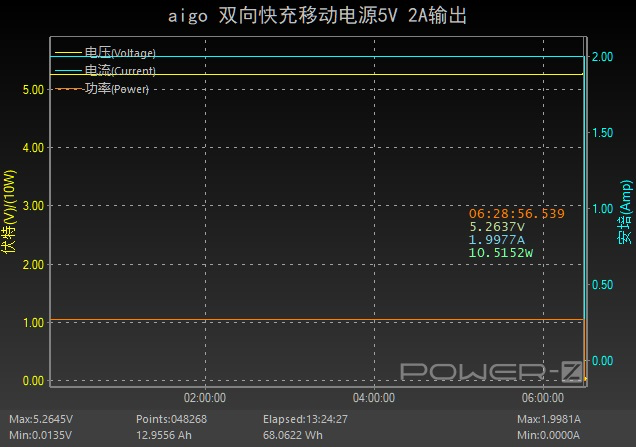Click the orange power legend line swatch
The width and height of the screenshot is (636, 448).
68,89
